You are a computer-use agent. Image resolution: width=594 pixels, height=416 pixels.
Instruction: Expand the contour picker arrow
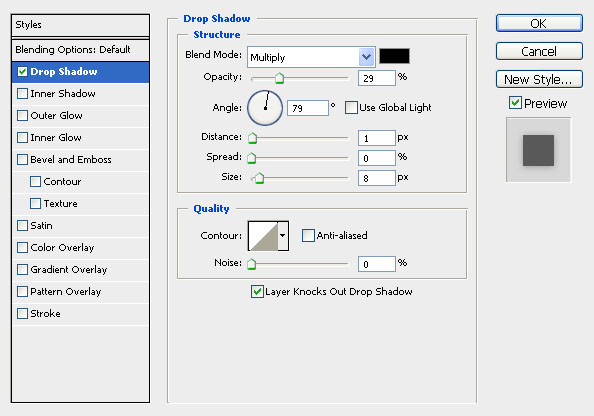coord(283,236)
